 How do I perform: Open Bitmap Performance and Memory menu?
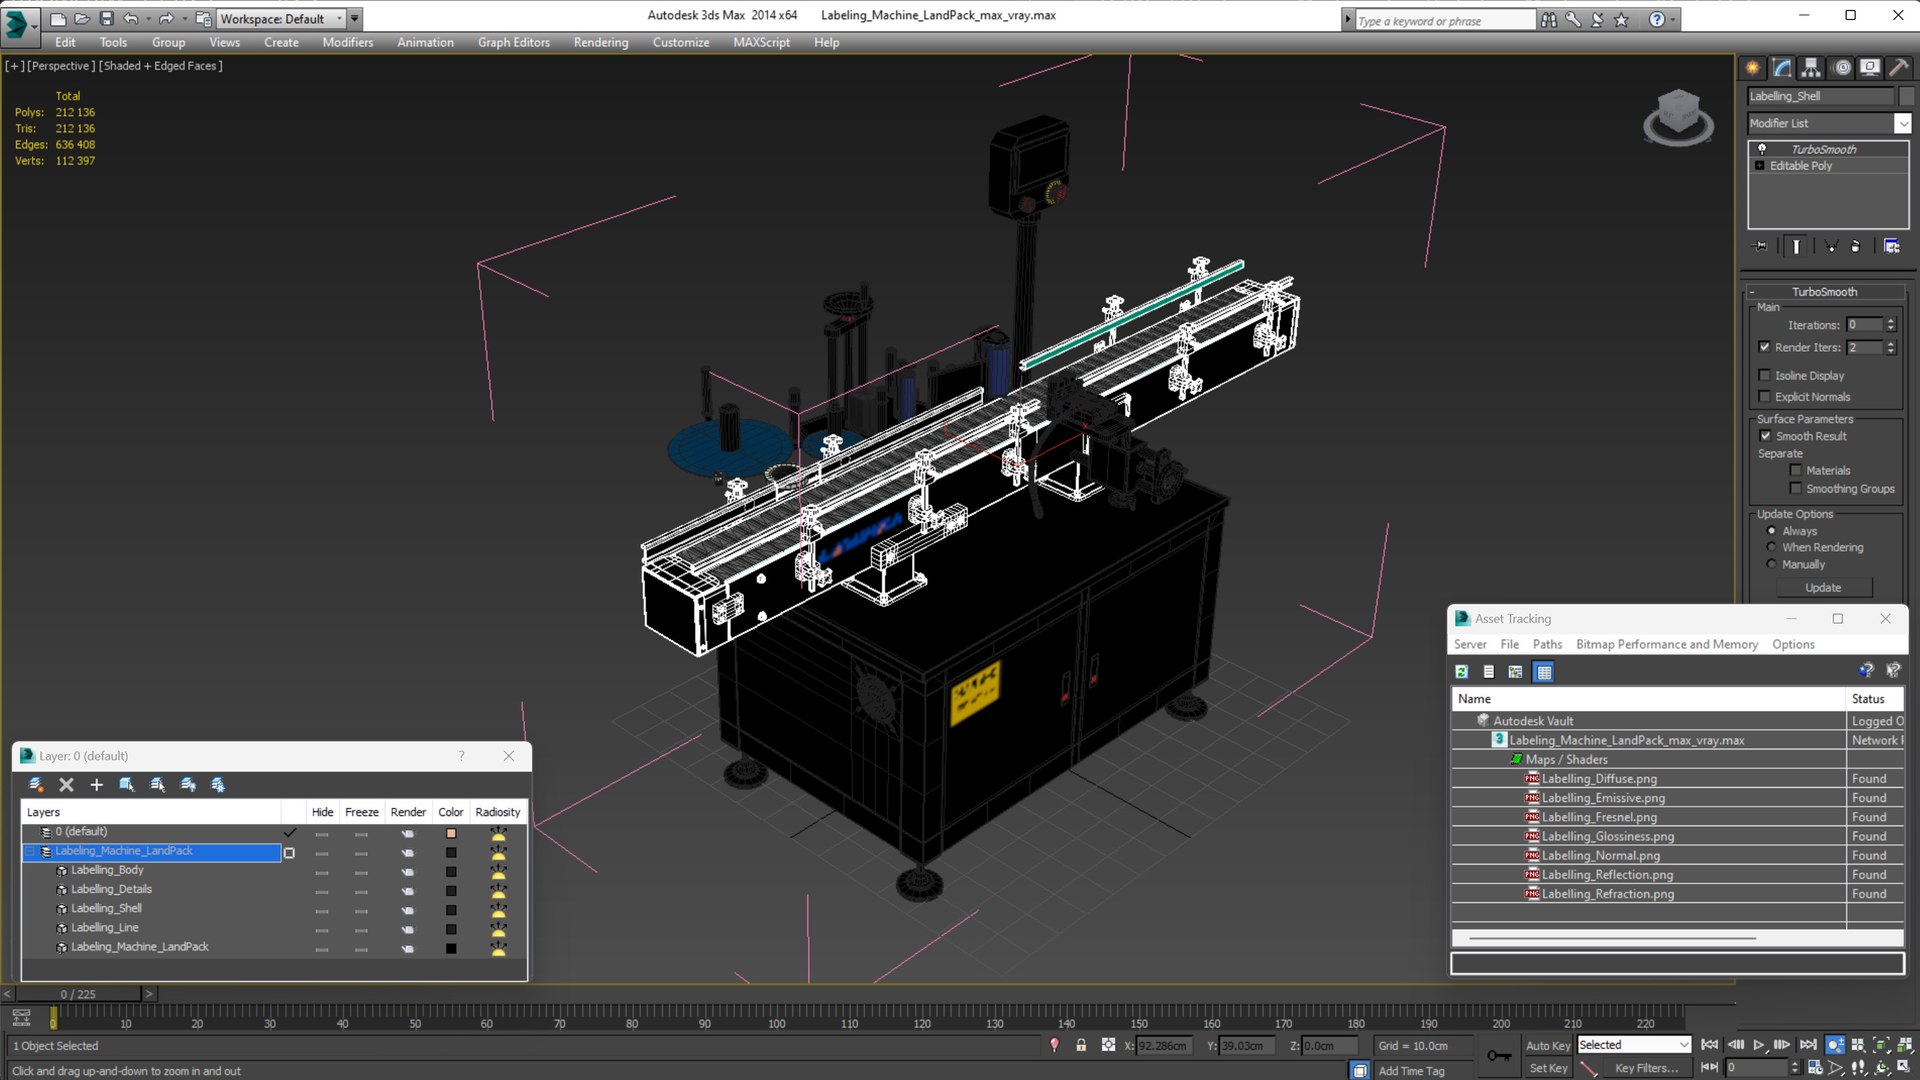pos(1666,644)
